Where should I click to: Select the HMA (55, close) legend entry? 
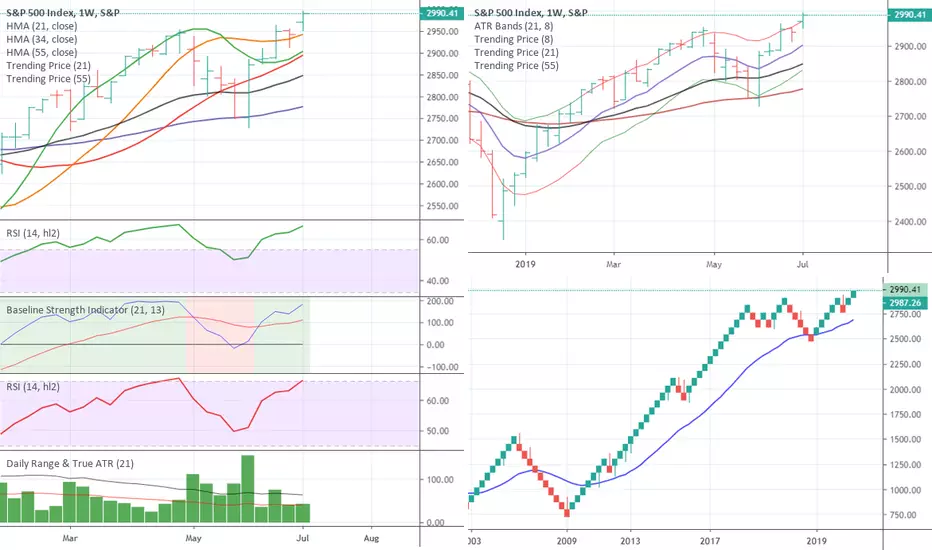42,52
